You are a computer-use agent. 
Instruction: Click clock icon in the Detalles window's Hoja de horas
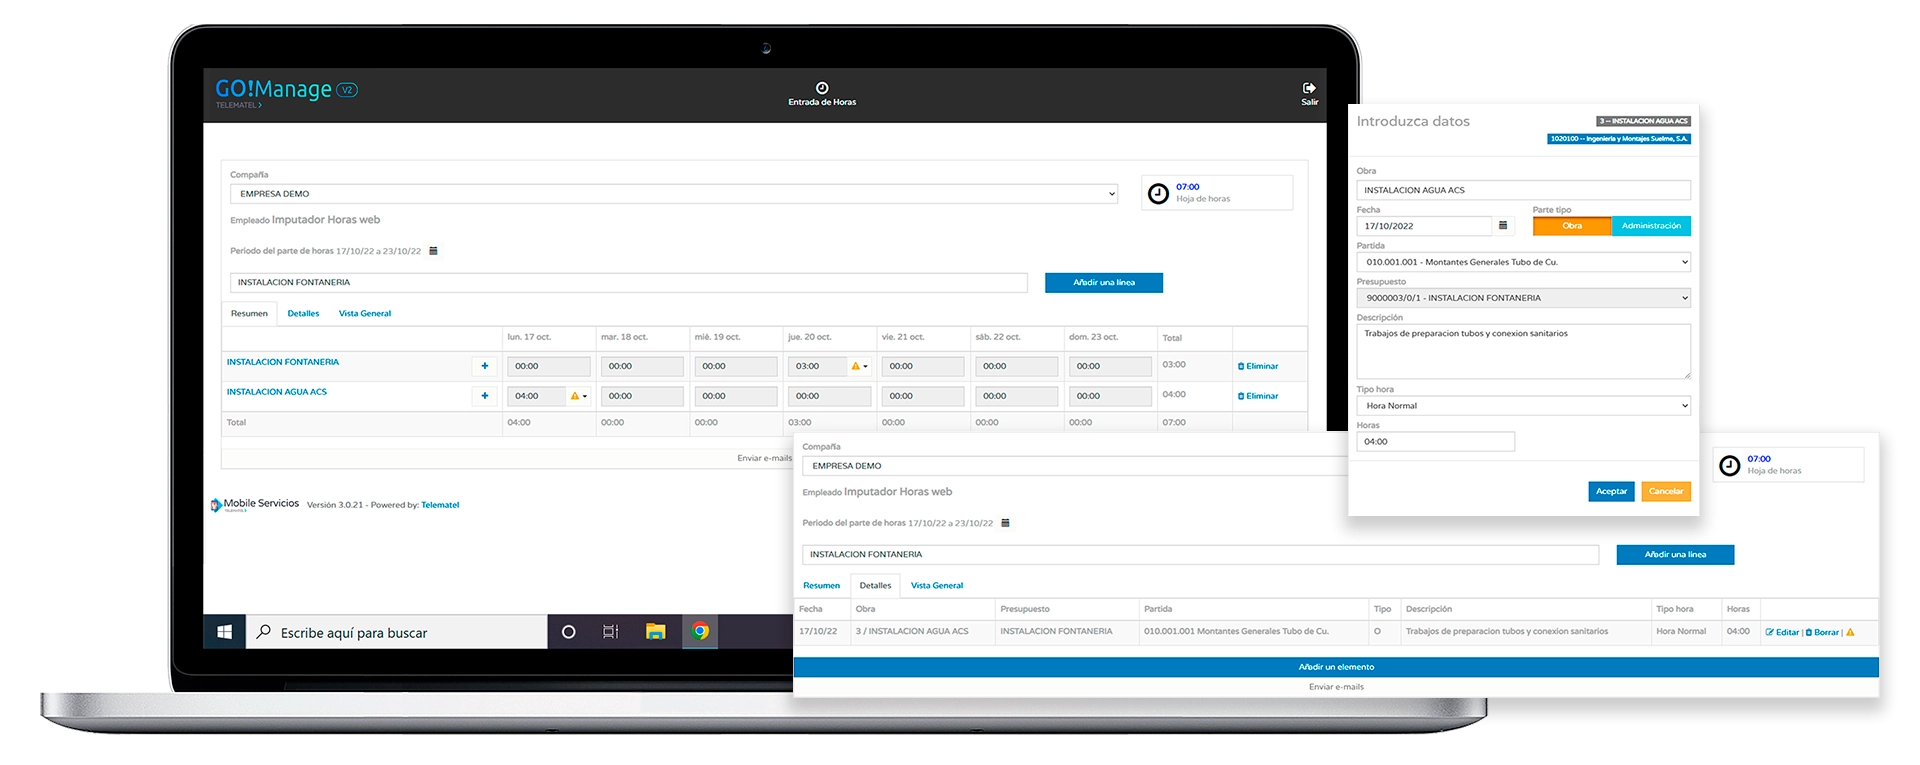[1729, 465]
